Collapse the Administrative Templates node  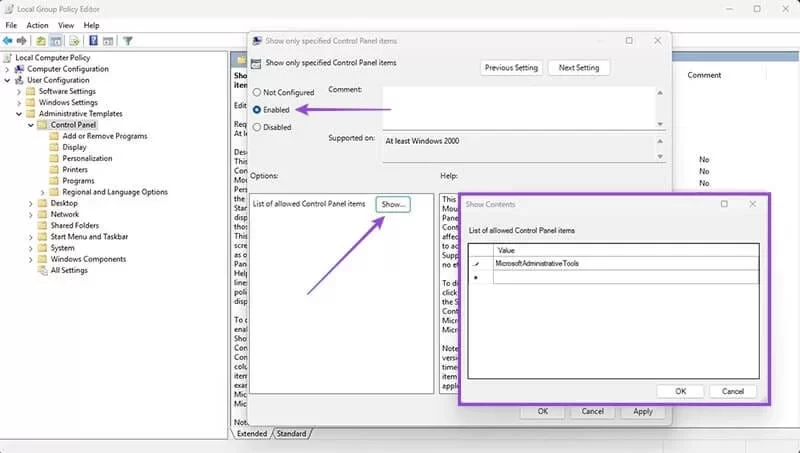tap(20, 114)
